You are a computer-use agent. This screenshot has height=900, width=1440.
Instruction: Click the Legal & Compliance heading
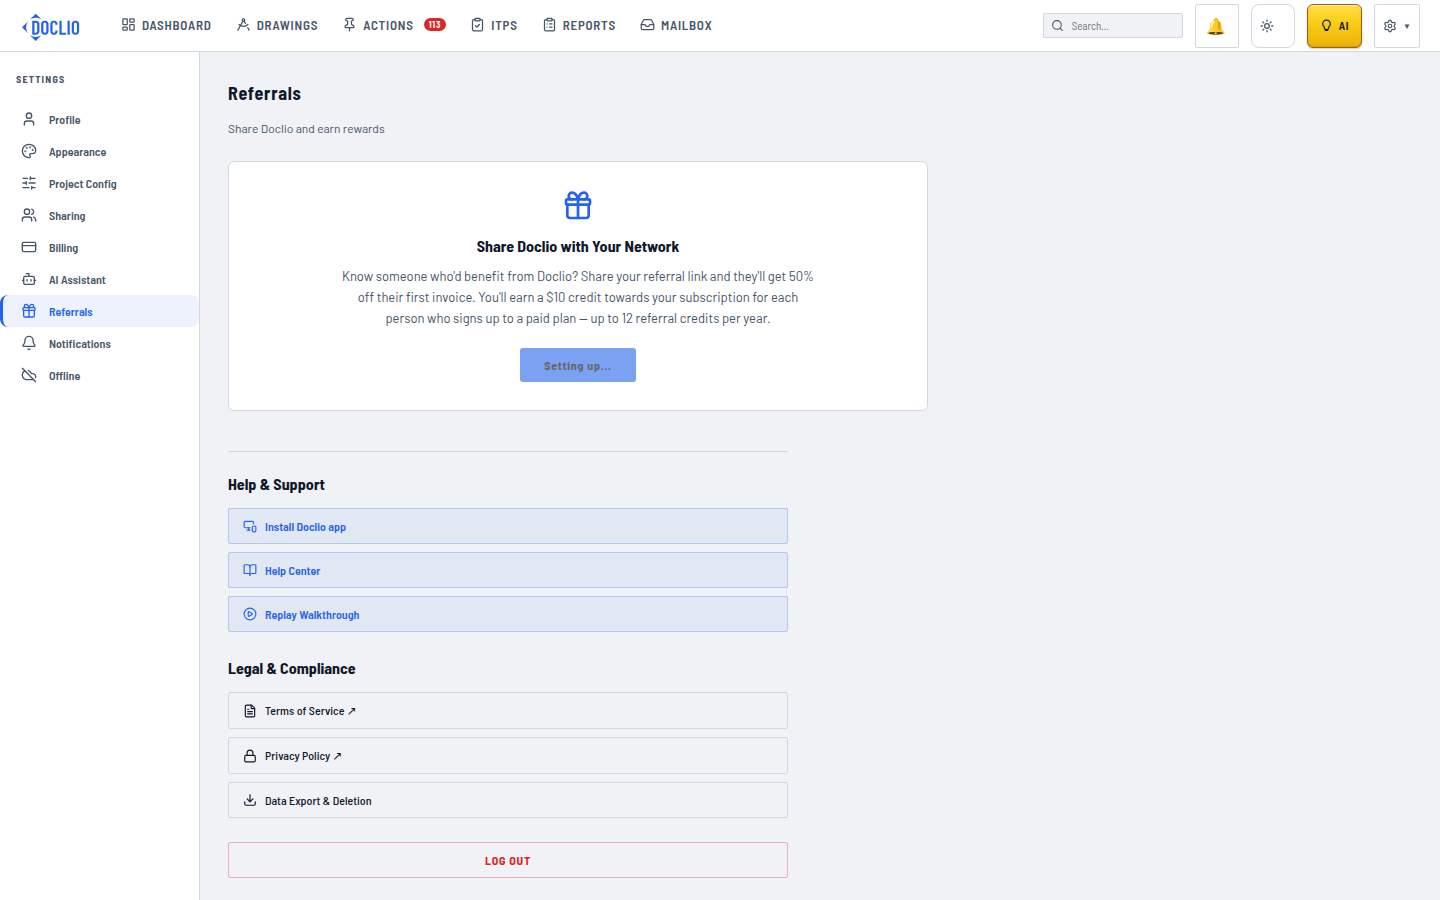291,669
